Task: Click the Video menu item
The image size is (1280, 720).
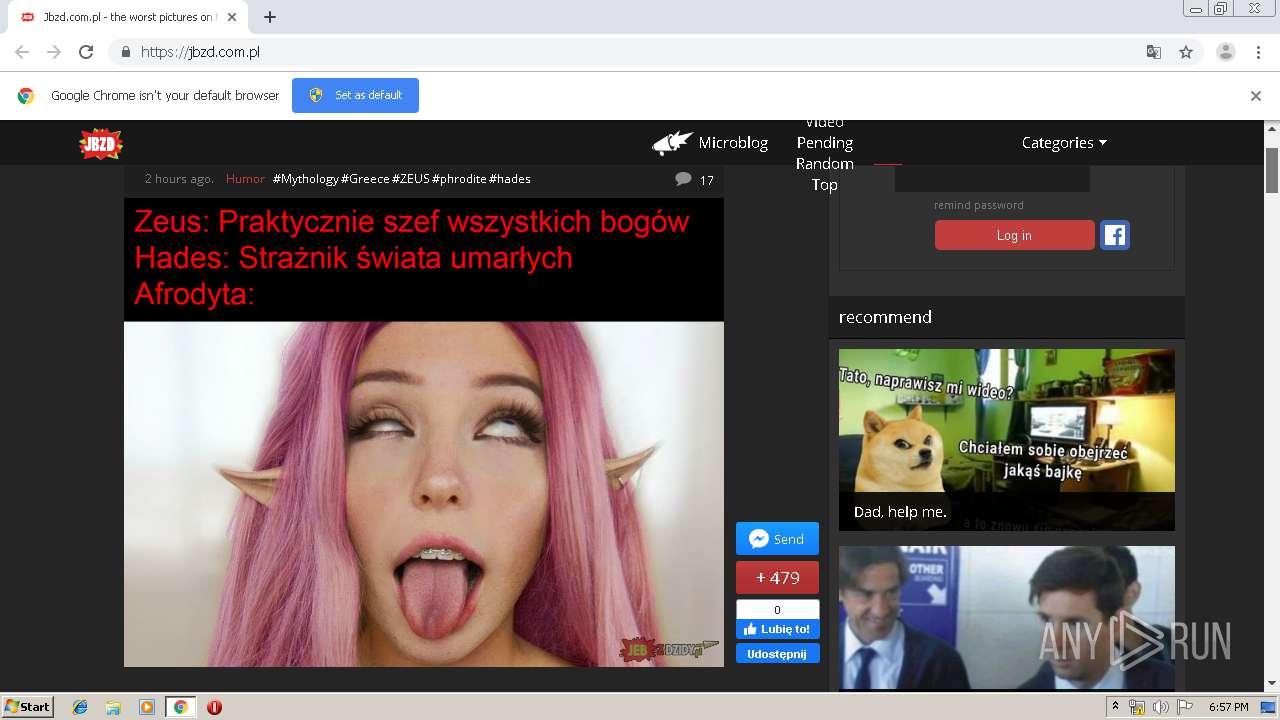Action: (x=824, y=124)
